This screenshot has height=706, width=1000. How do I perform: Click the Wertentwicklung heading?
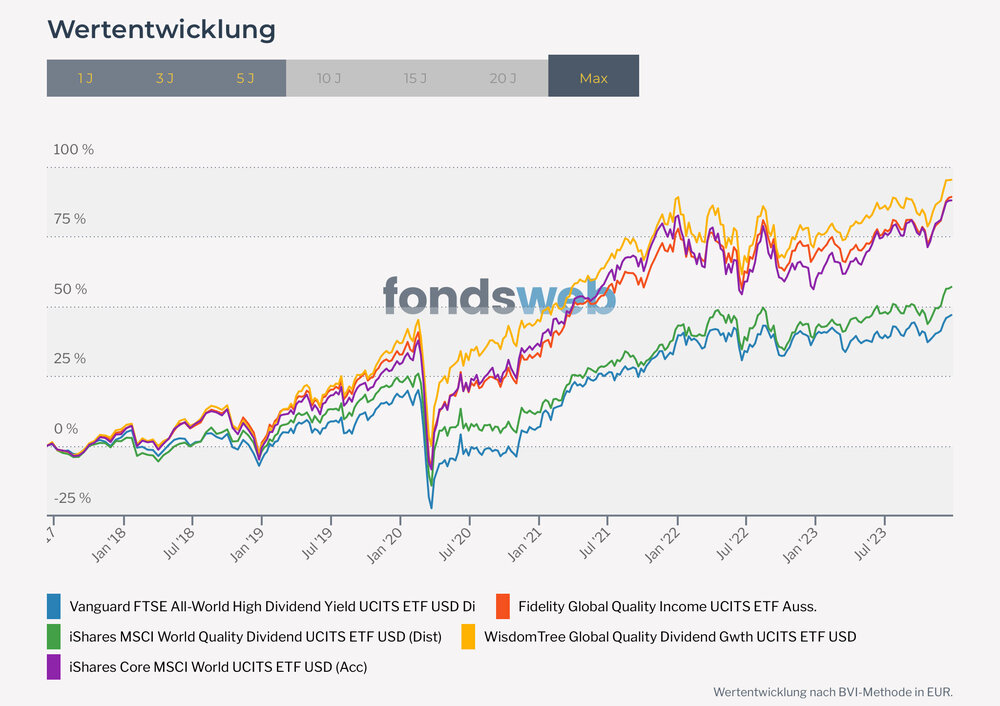161,30
